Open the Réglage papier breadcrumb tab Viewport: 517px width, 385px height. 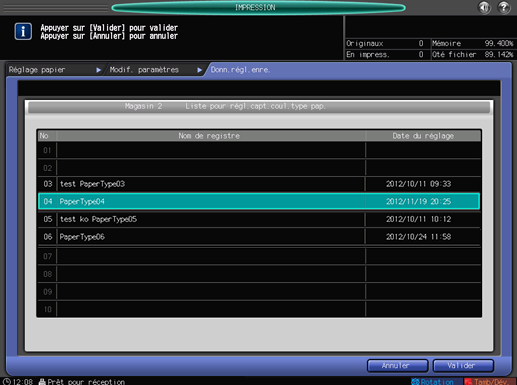[x=55, y=70]
